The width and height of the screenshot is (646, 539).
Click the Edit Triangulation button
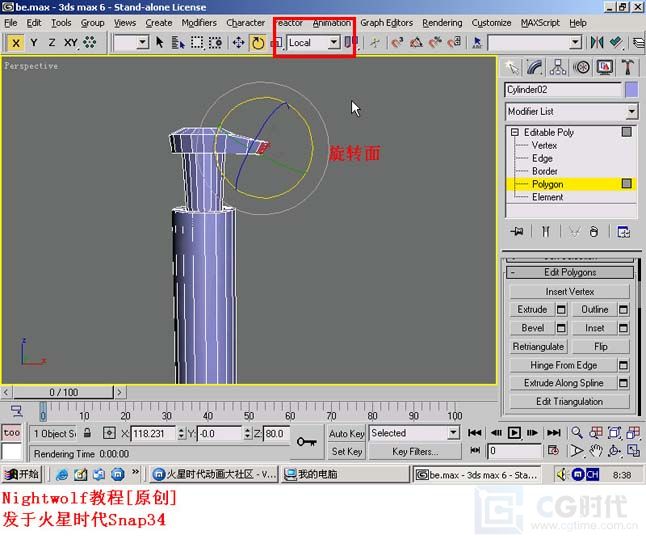pyautogui.click(x=569, y=401)
